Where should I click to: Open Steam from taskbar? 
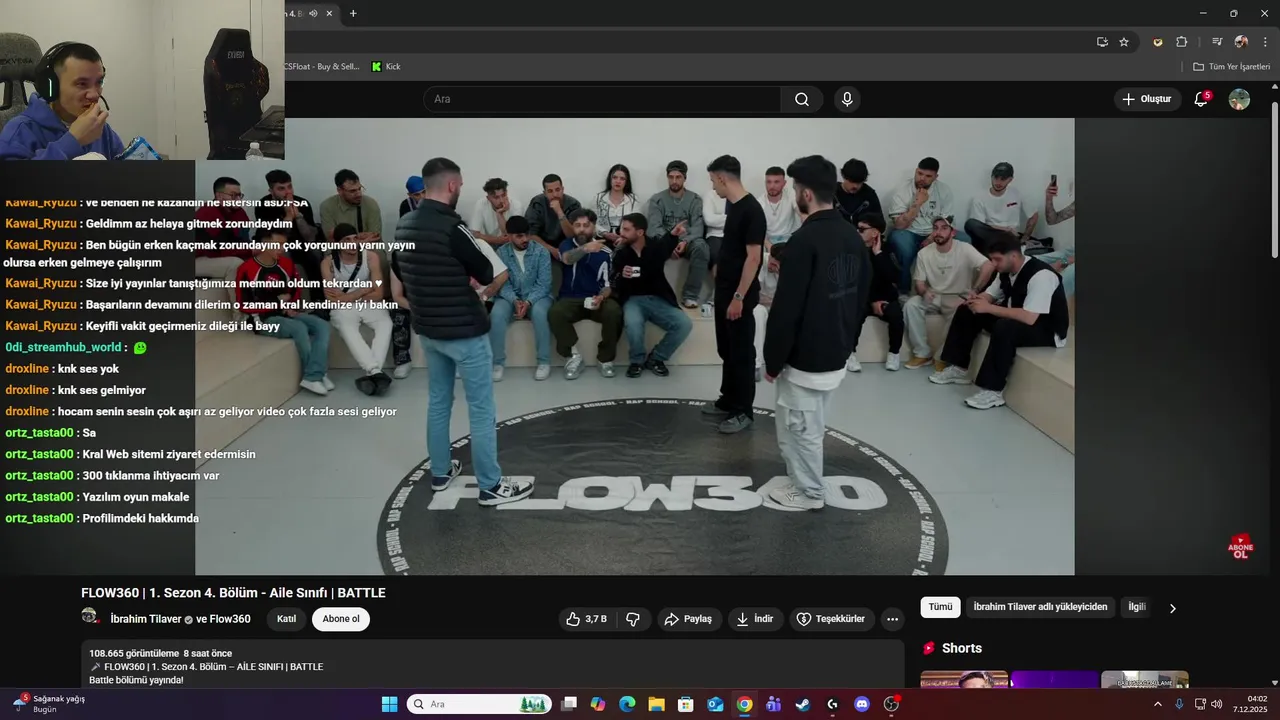click(x=803, y=704)
